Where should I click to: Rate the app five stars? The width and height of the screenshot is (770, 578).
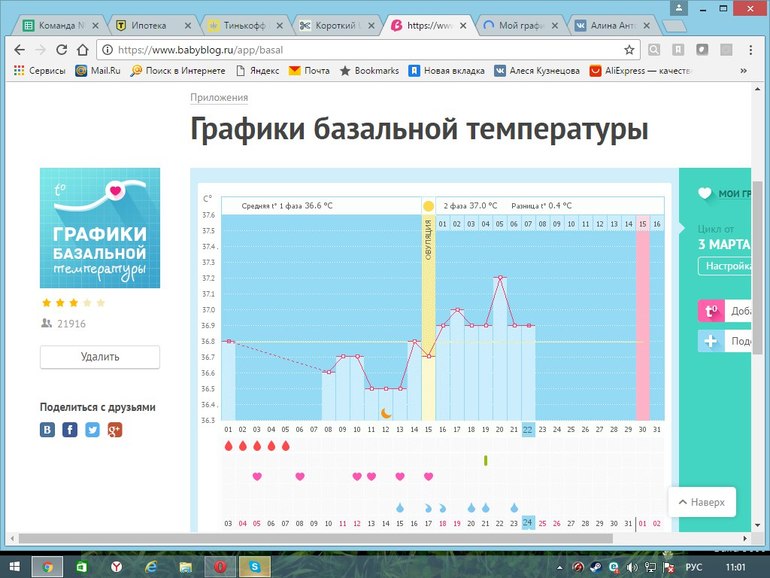click(x=100, y=302)
